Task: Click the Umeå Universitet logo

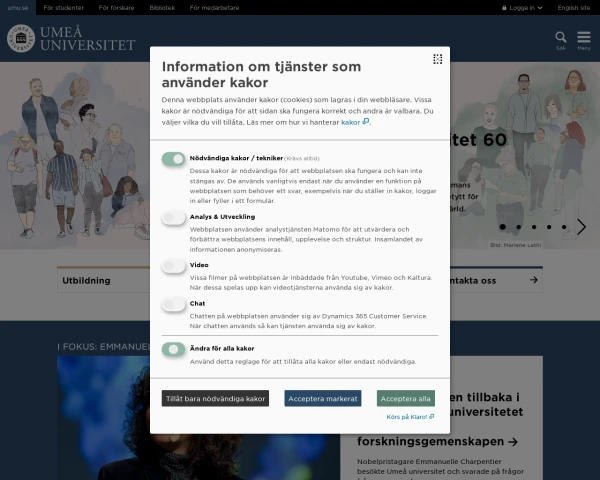Action: coord(71,38)
